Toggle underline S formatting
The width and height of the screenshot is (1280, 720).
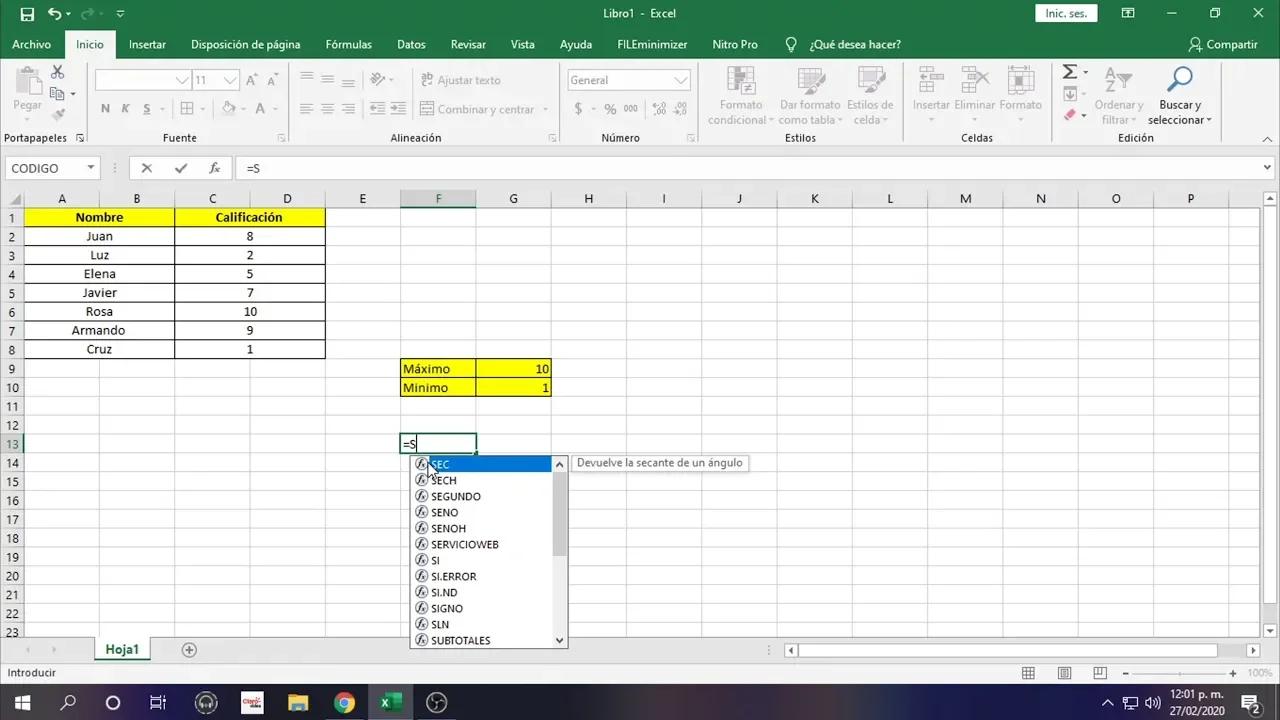[x=147, y=109]
